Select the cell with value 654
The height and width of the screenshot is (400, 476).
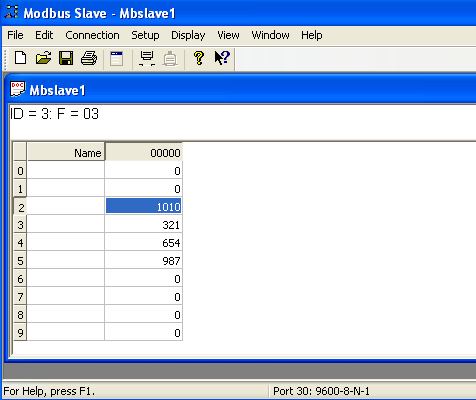tap(144, 242)
